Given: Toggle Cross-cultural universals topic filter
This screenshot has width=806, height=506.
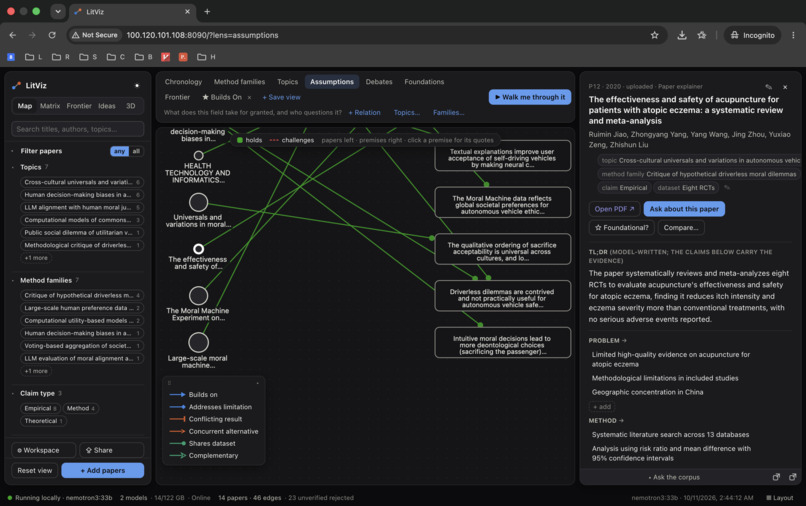Looking at the screenshot, I should coord(82,182).
